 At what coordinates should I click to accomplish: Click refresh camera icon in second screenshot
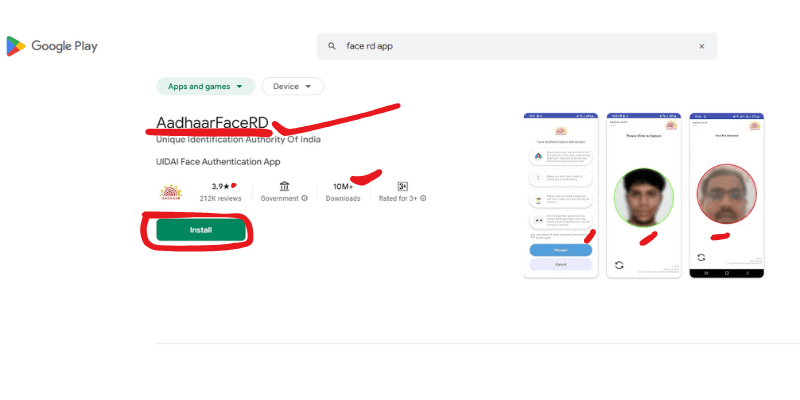tap(619, 265)
